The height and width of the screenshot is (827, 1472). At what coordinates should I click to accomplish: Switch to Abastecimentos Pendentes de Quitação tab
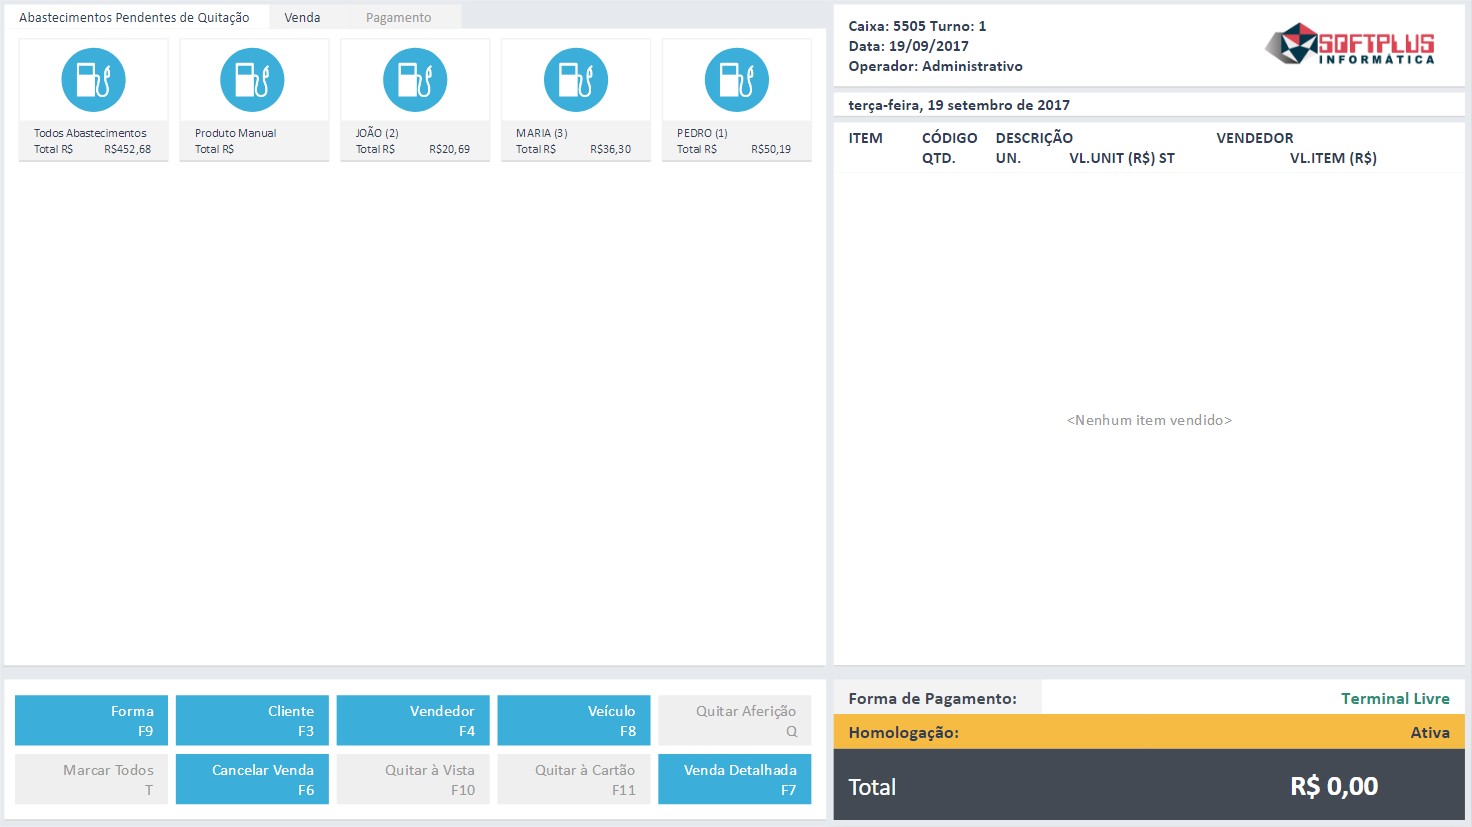coord(134,17)
